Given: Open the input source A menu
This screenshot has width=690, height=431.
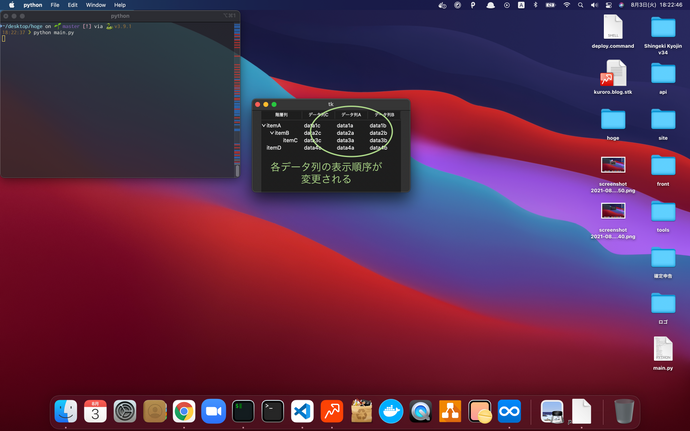Looking at the screenshot, I should (521, 5).
